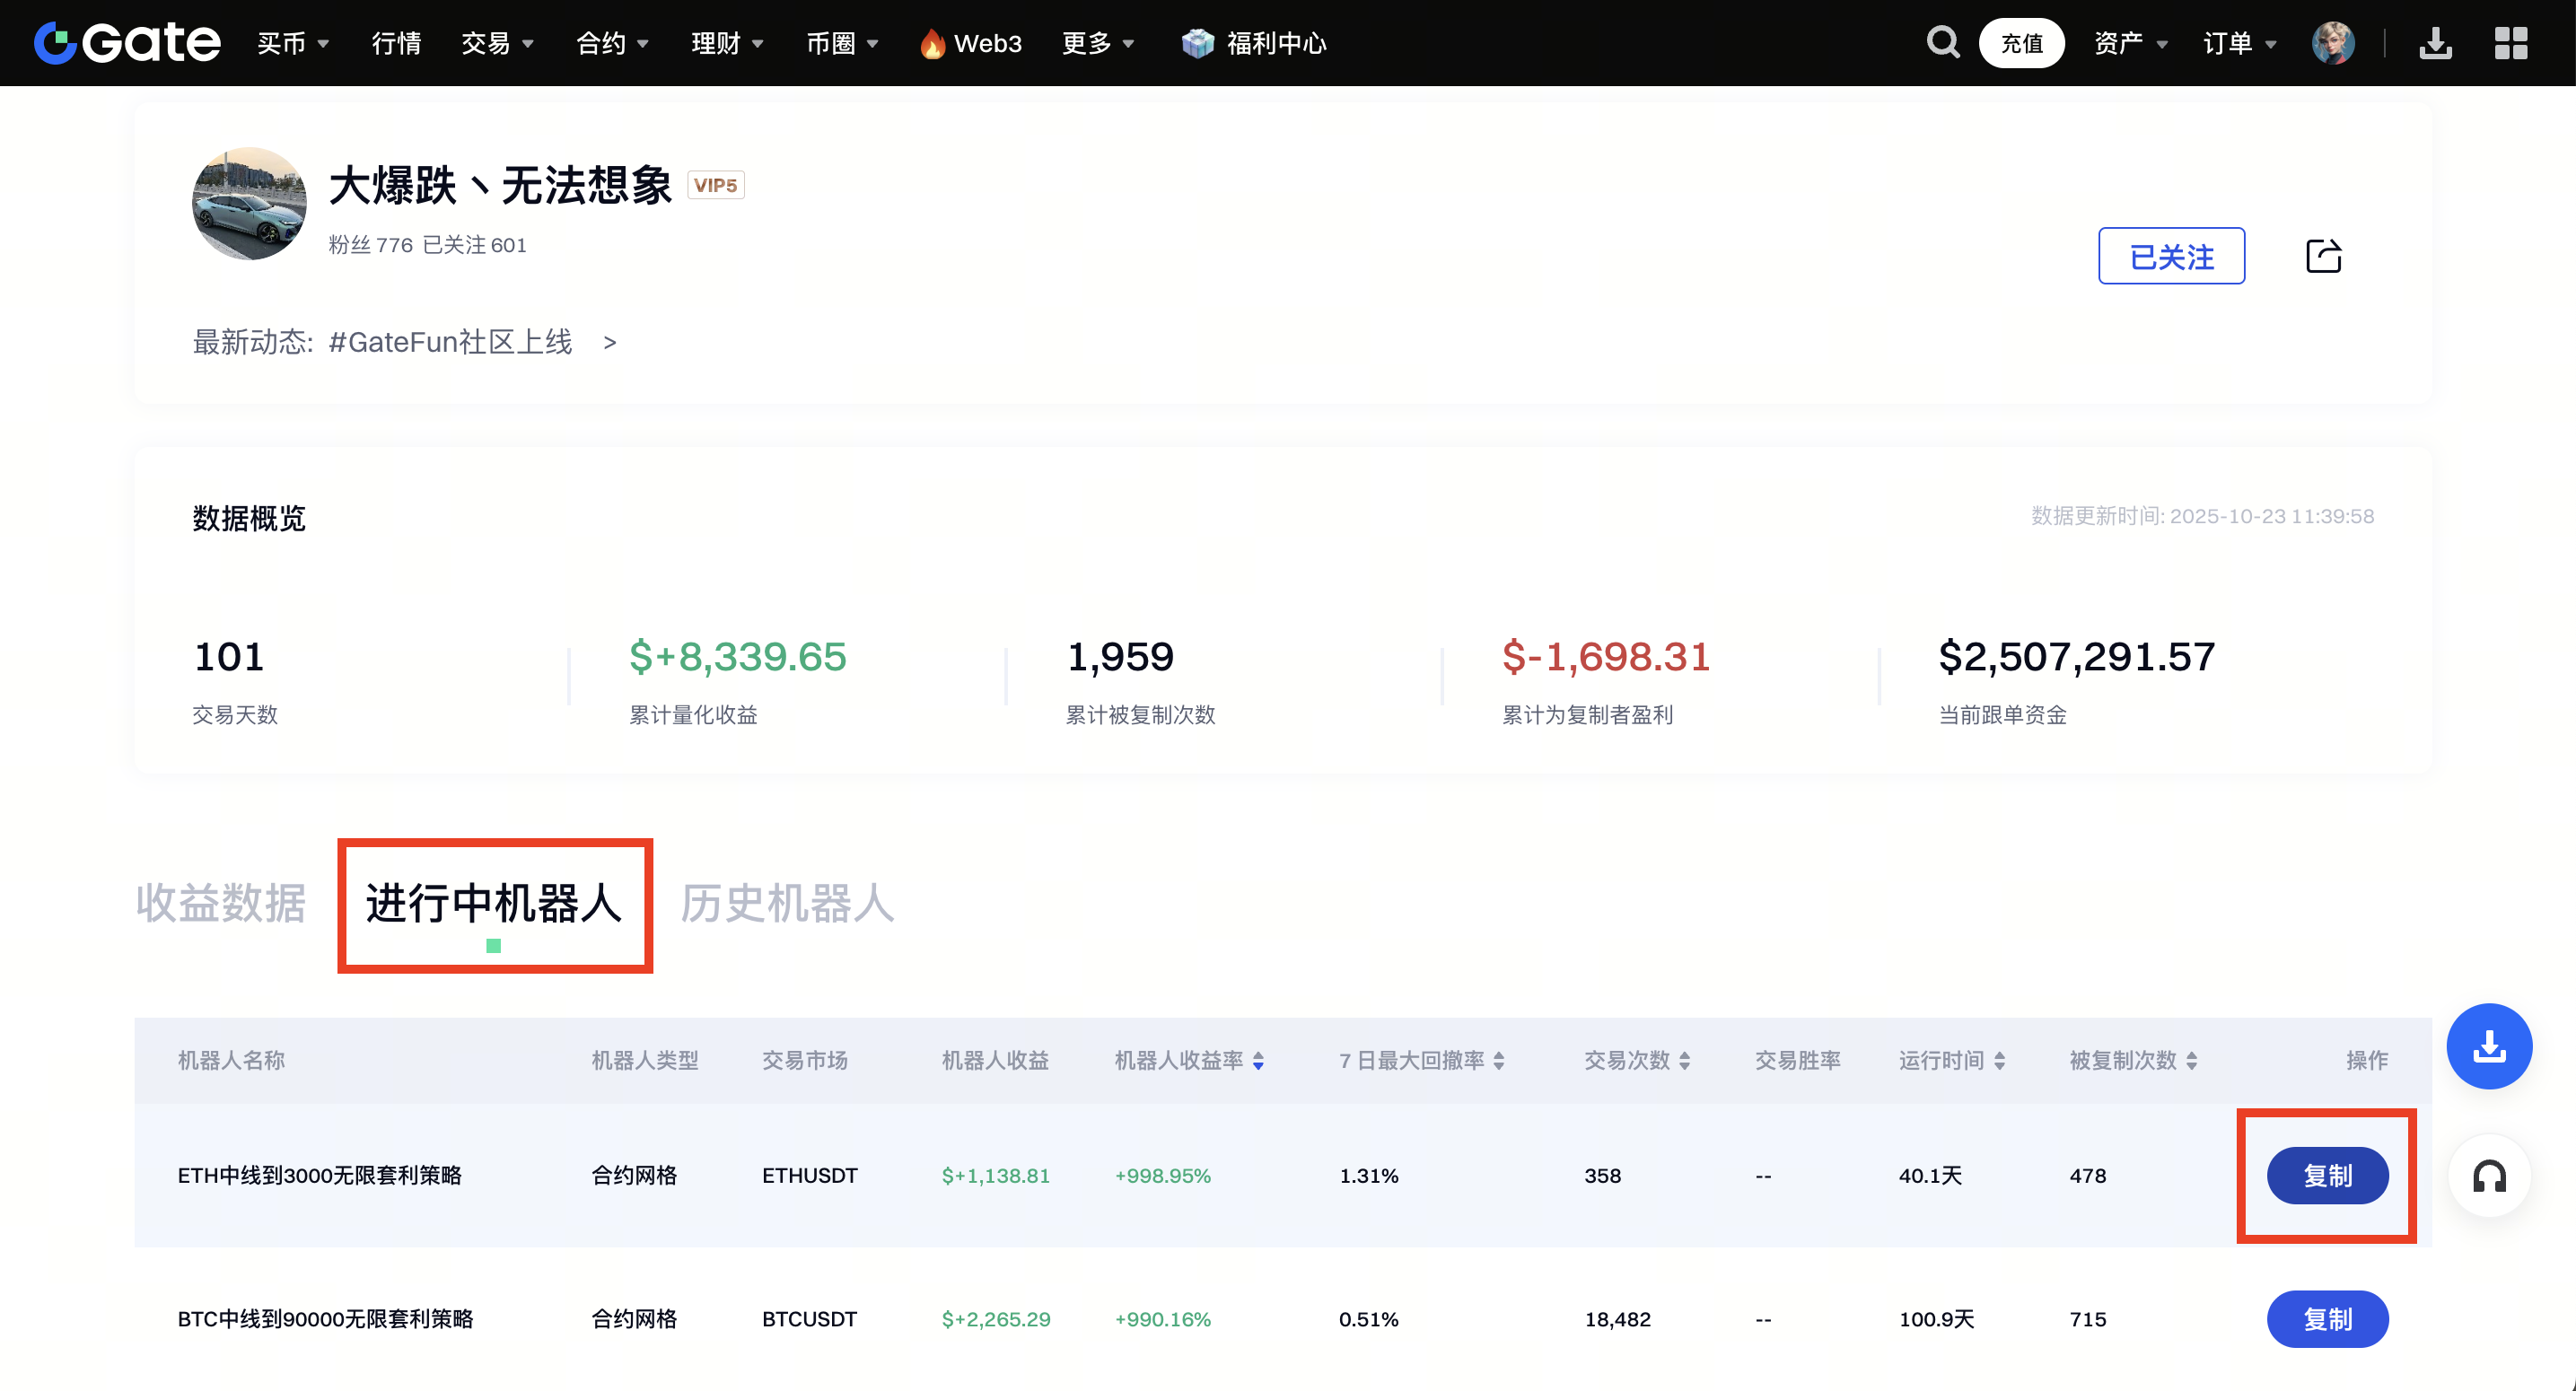Expand the 更多 dropdown menu
This screenshot has height=1391, width=2576.
tap(1097, 43)
